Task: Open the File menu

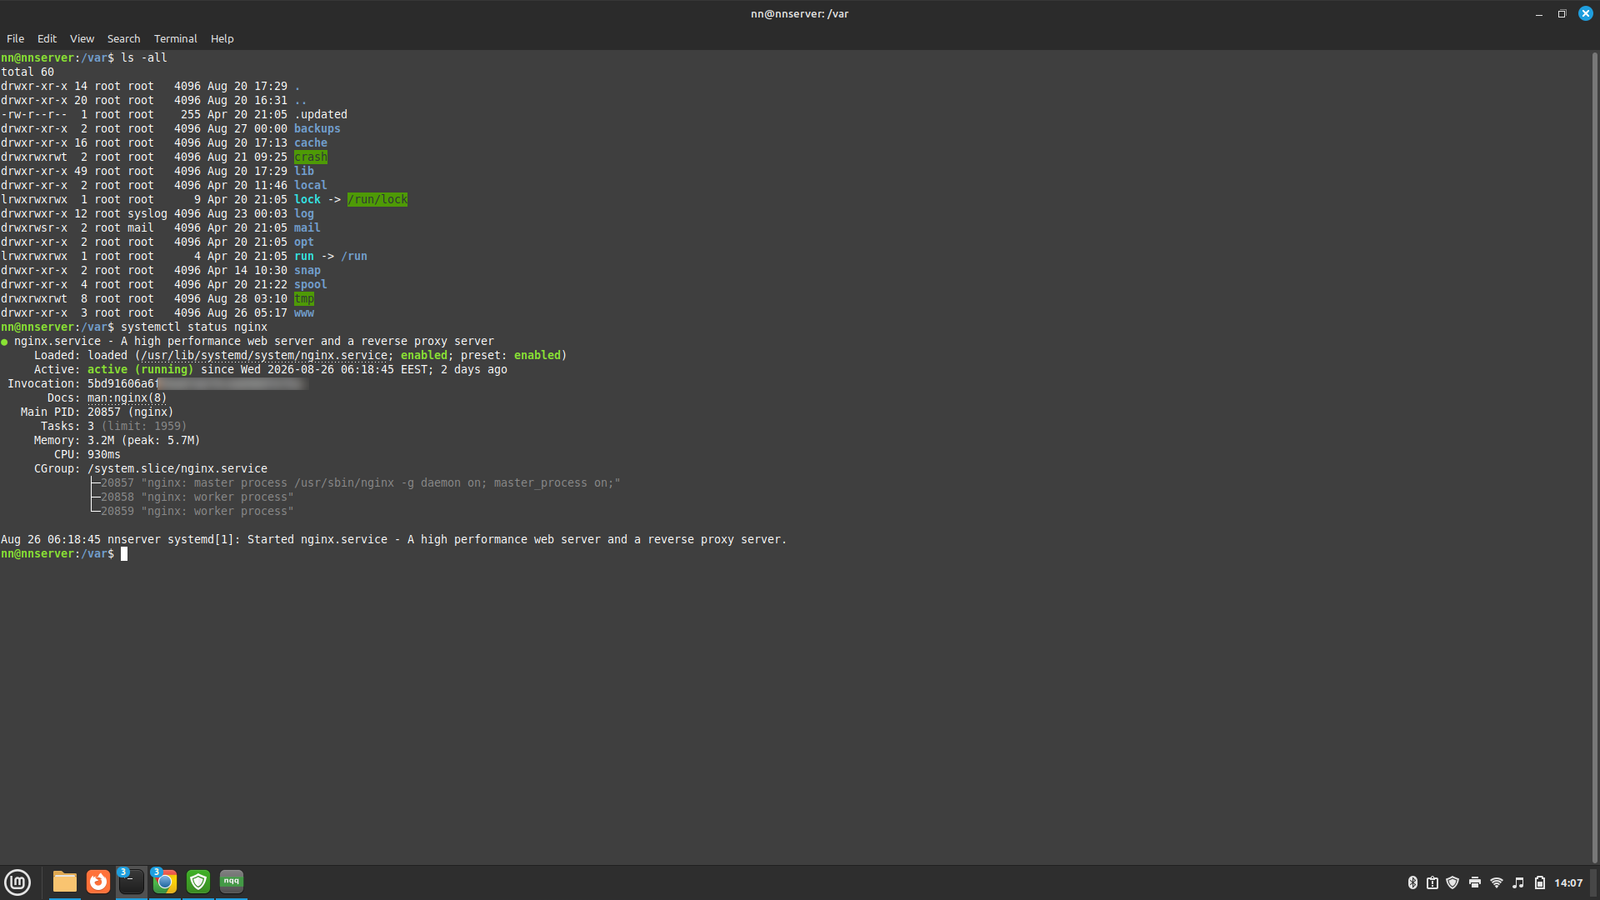Action: pyautogui.click(x=15, y=39)
